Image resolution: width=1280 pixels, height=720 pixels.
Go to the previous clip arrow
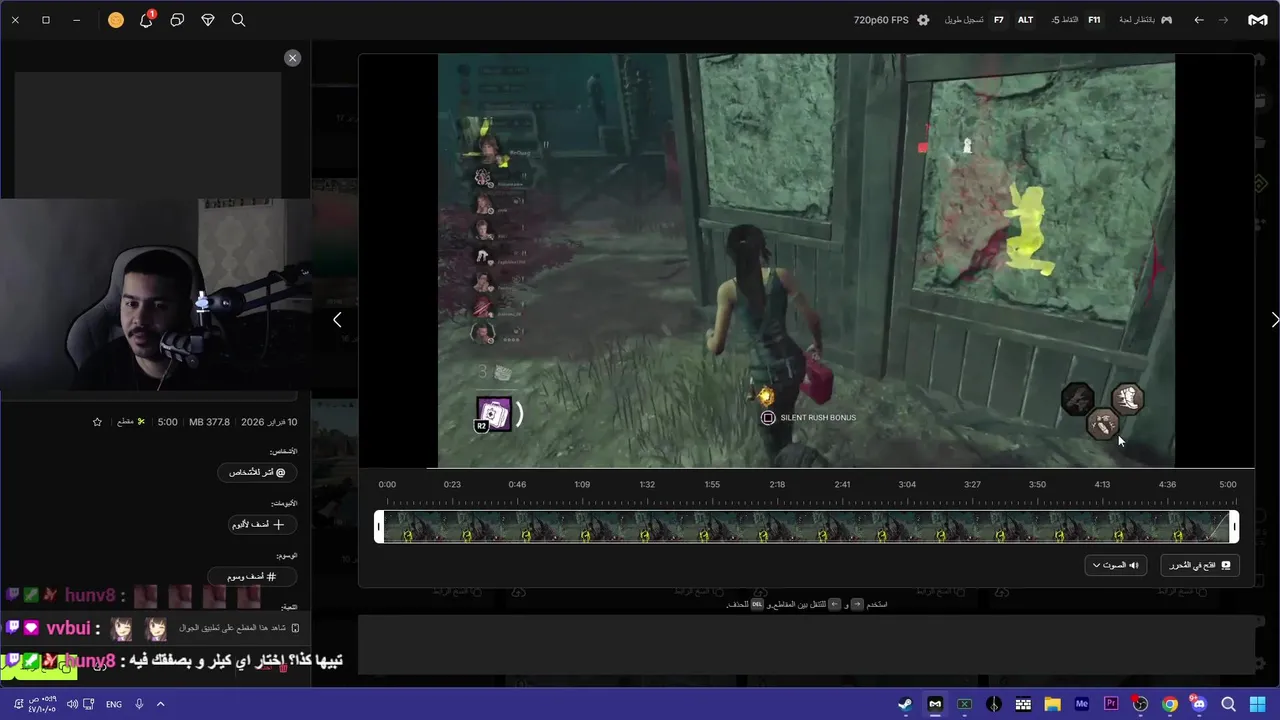pos(337,320)
